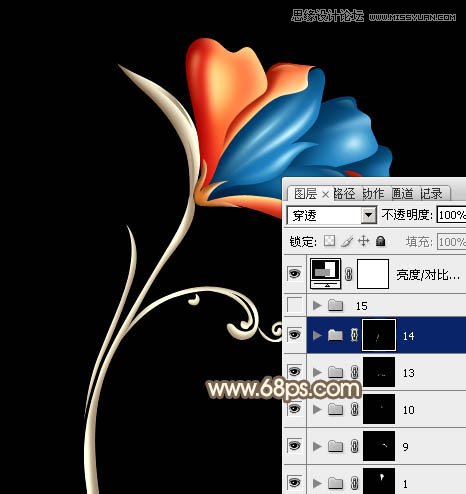Hide the 亮度/对比 adjustment layer
Screen dimensions: 466x494
click(x=294, y=274)
